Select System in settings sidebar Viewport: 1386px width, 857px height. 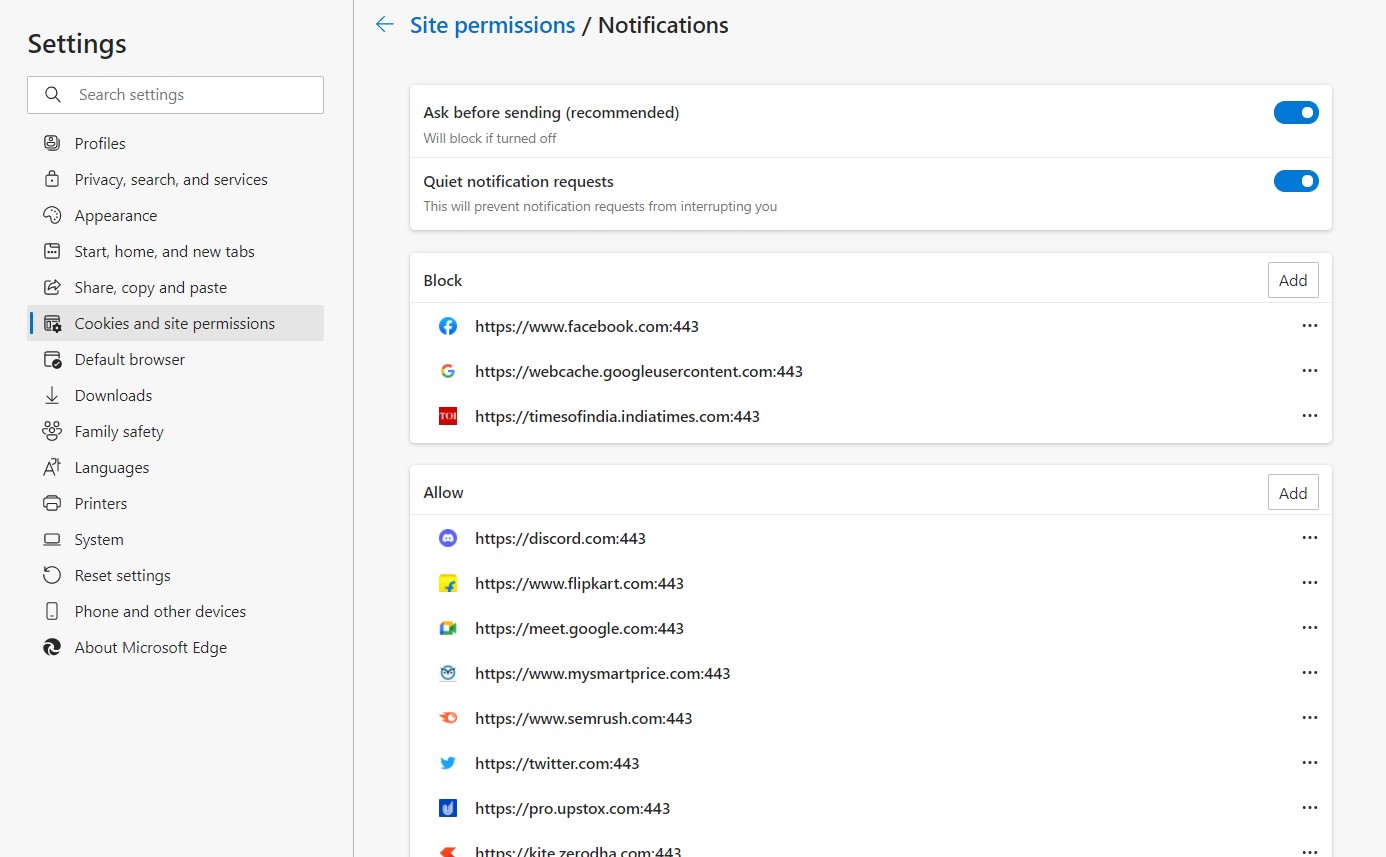[x=175, y=539]
